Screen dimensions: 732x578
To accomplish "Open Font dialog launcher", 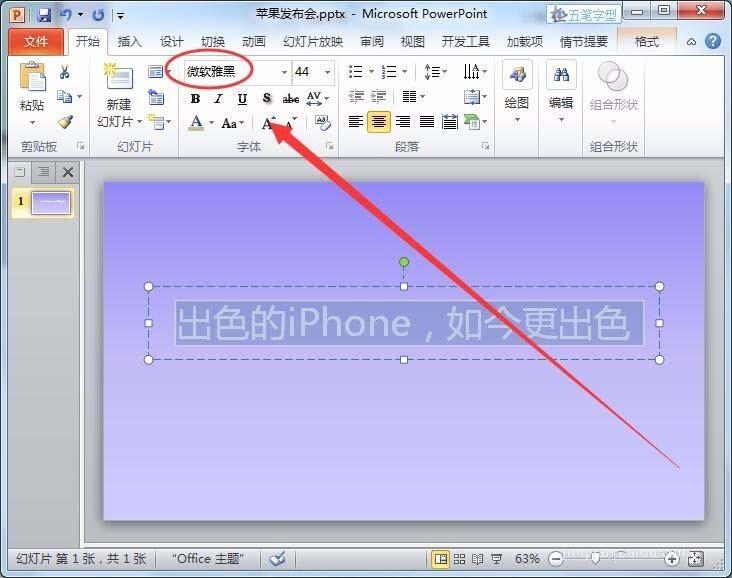I will point(330,146).
